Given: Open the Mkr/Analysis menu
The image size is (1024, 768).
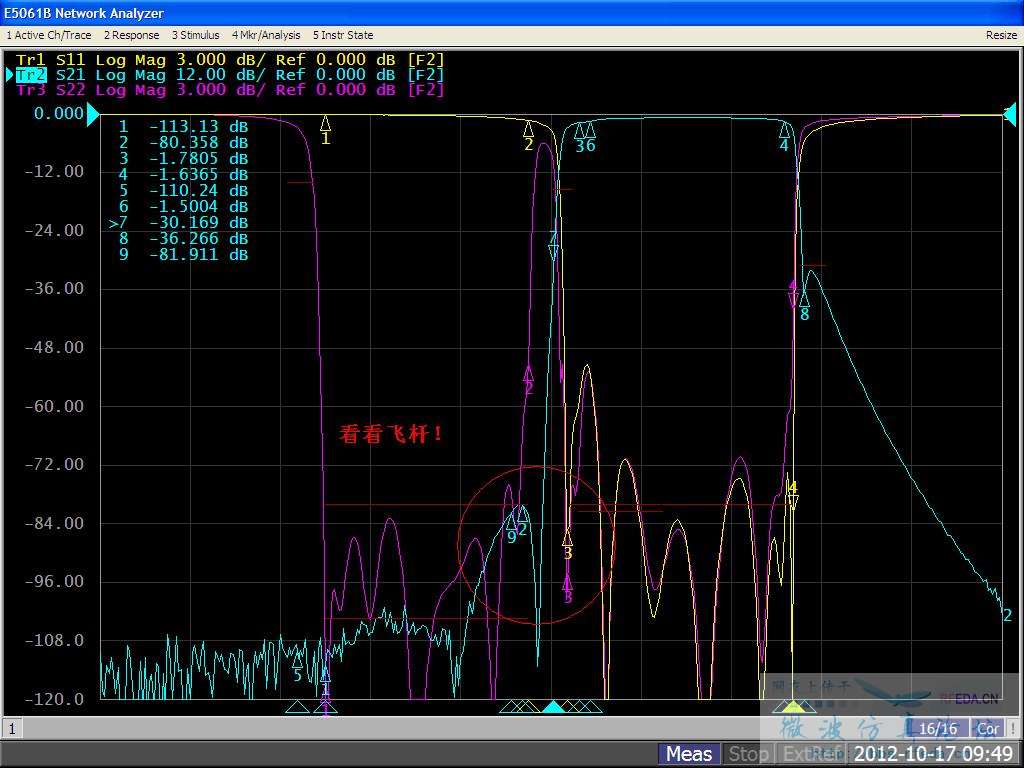Looking at the screenshot, I should [266, 35].
